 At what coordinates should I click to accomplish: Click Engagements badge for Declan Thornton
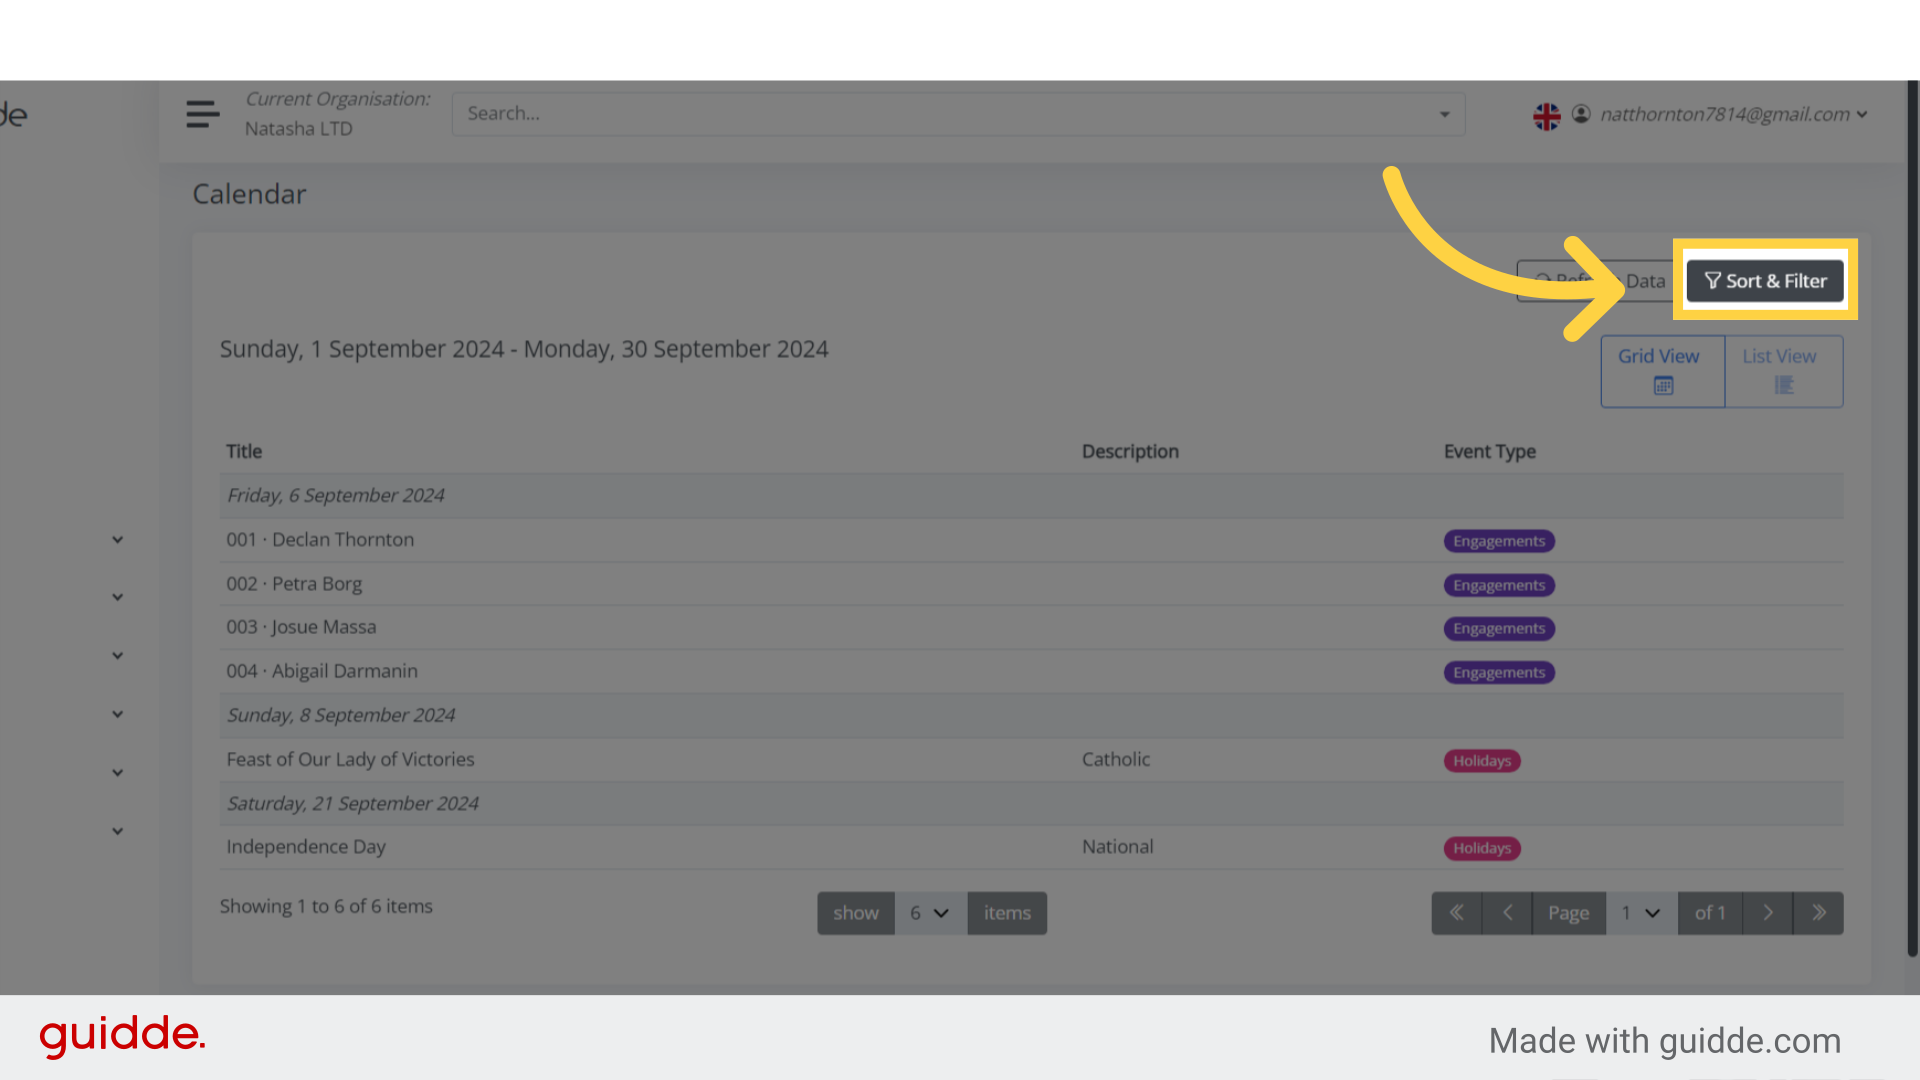1498,541
